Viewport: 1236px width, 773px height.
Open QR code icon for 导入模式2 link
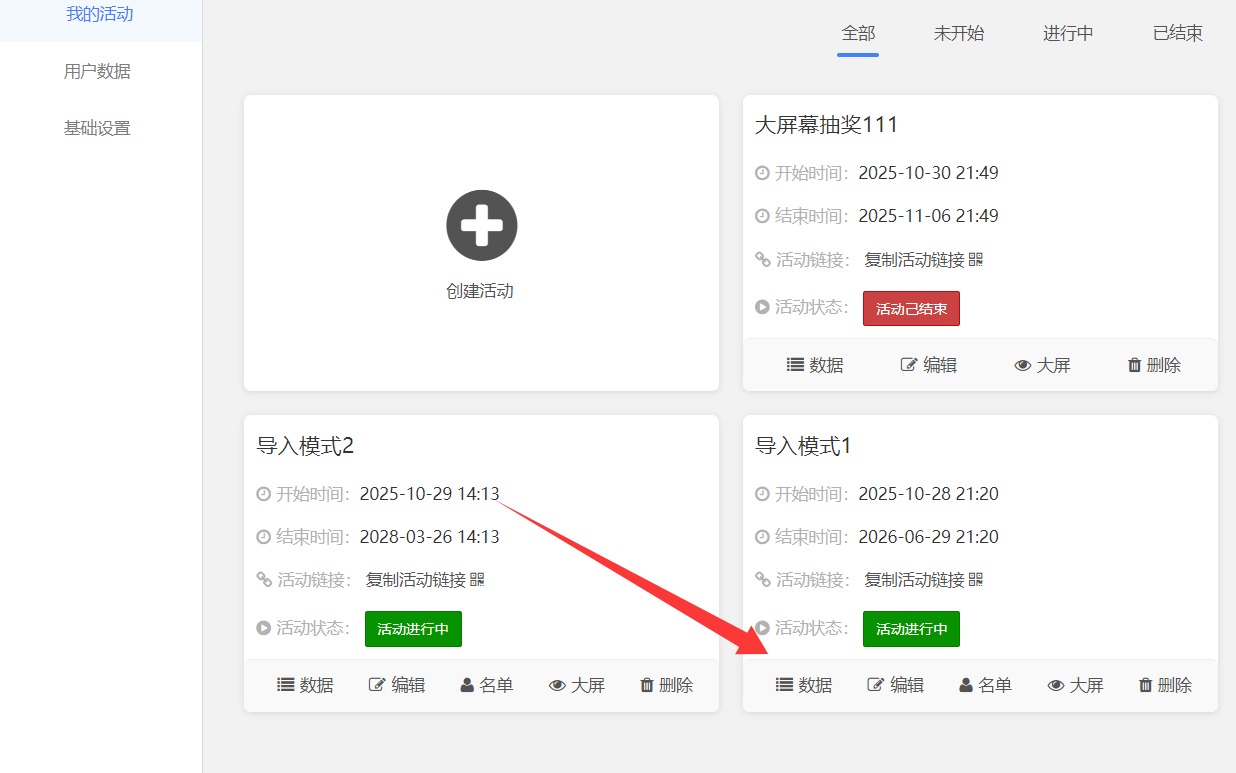477,580
